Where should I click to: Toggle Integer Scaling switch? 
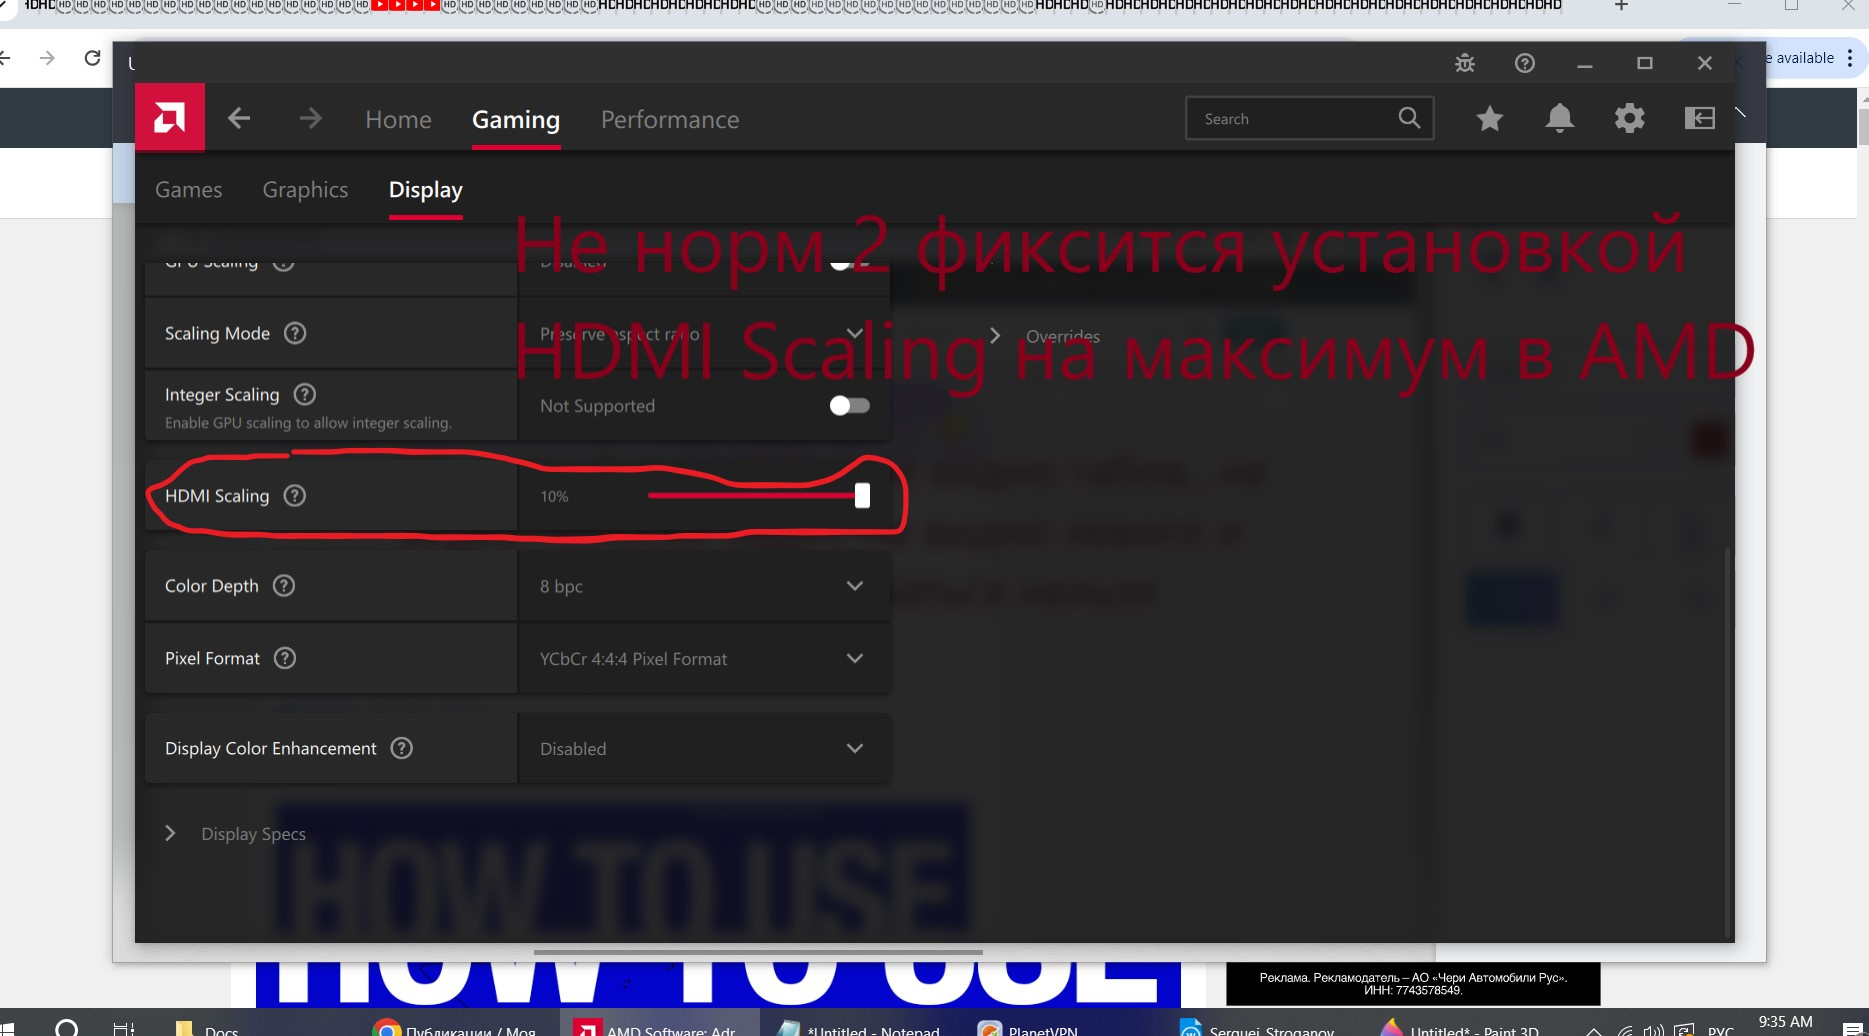tap(850, 405)
